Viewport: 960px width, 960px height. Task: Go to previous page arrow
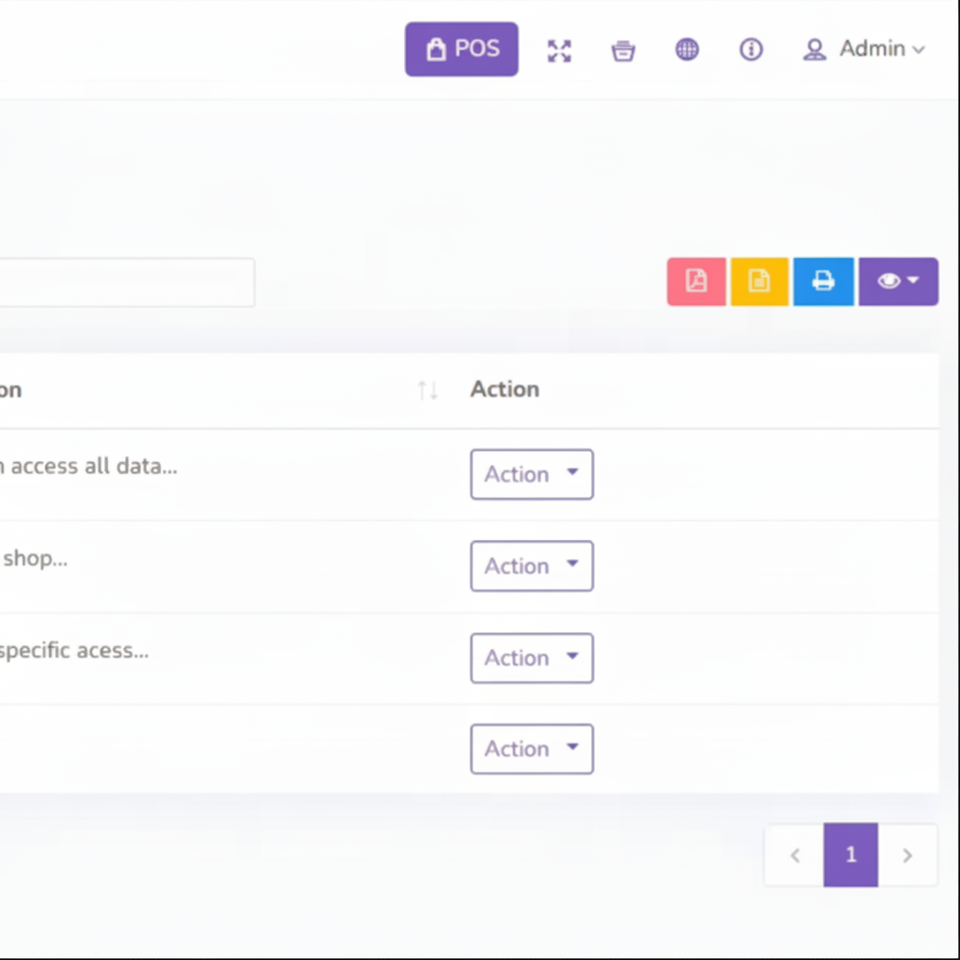tap(795, 855)
